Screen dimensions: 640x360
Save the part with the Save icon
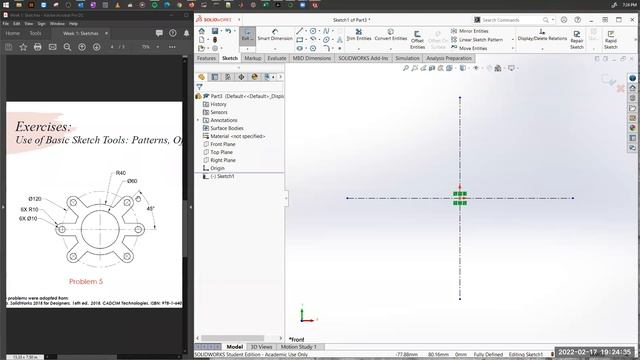tap(215, 31)
